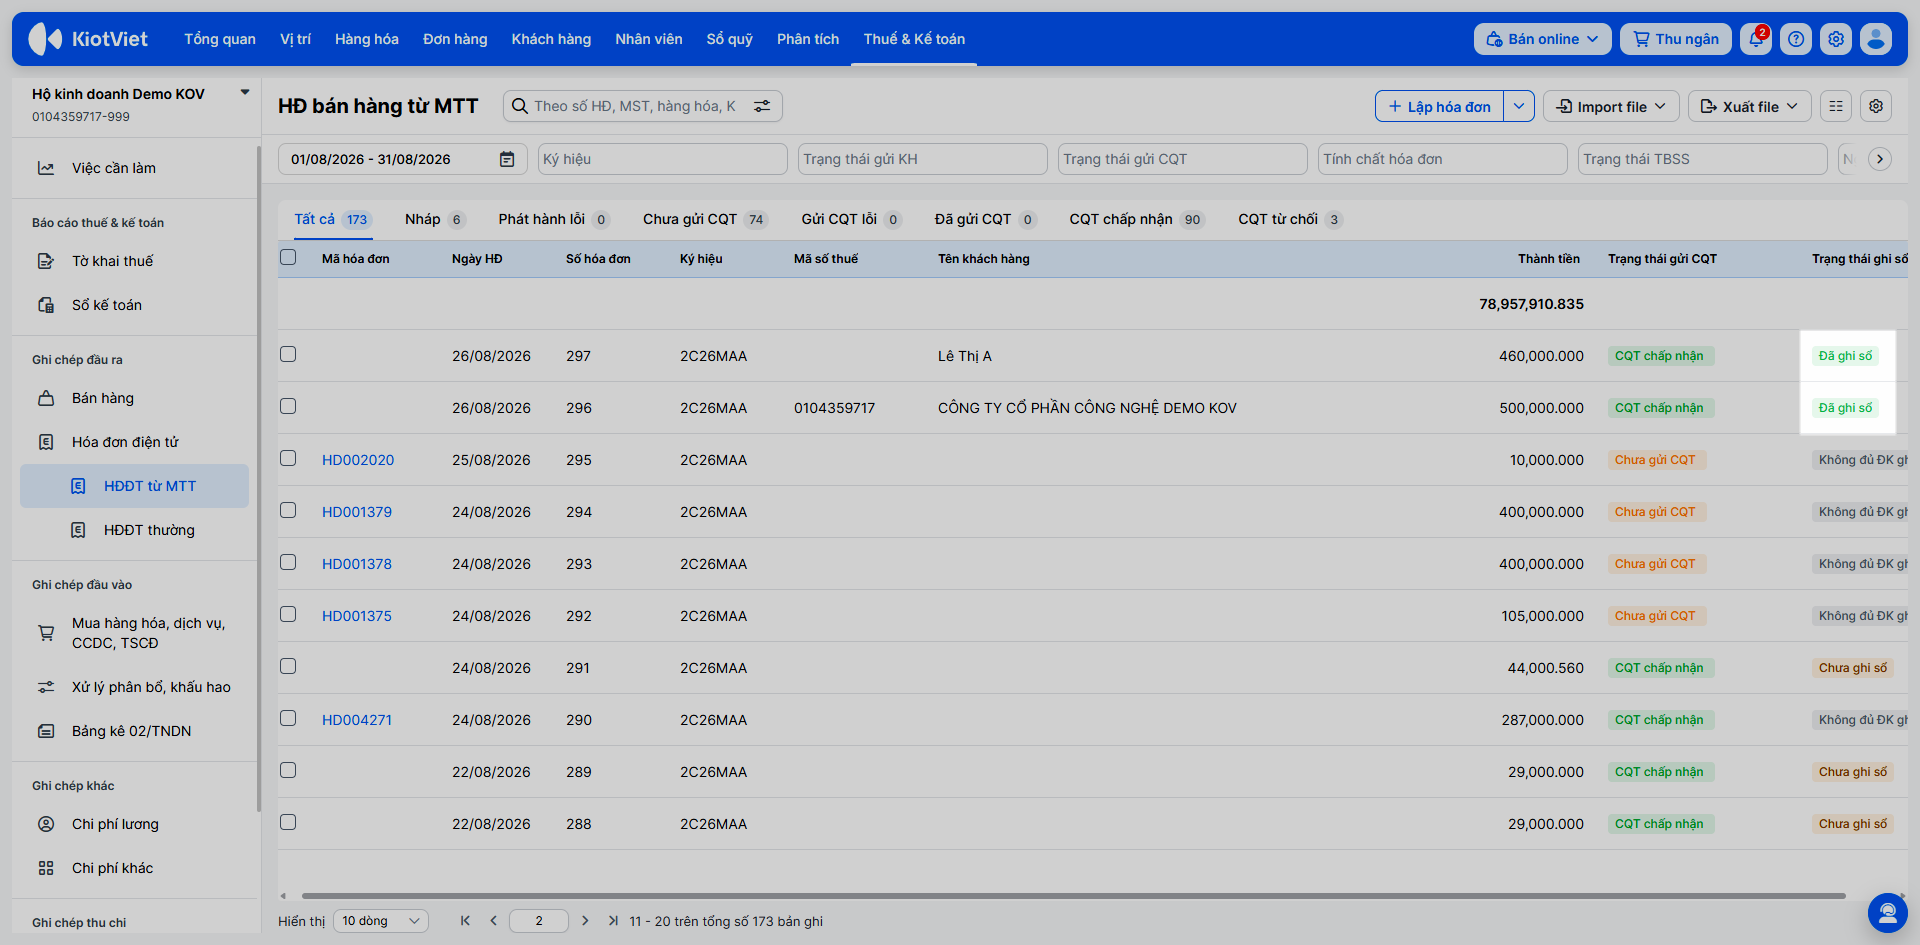
Task: Open the chat support bubble icon
Action: [x=1887, y=912]
